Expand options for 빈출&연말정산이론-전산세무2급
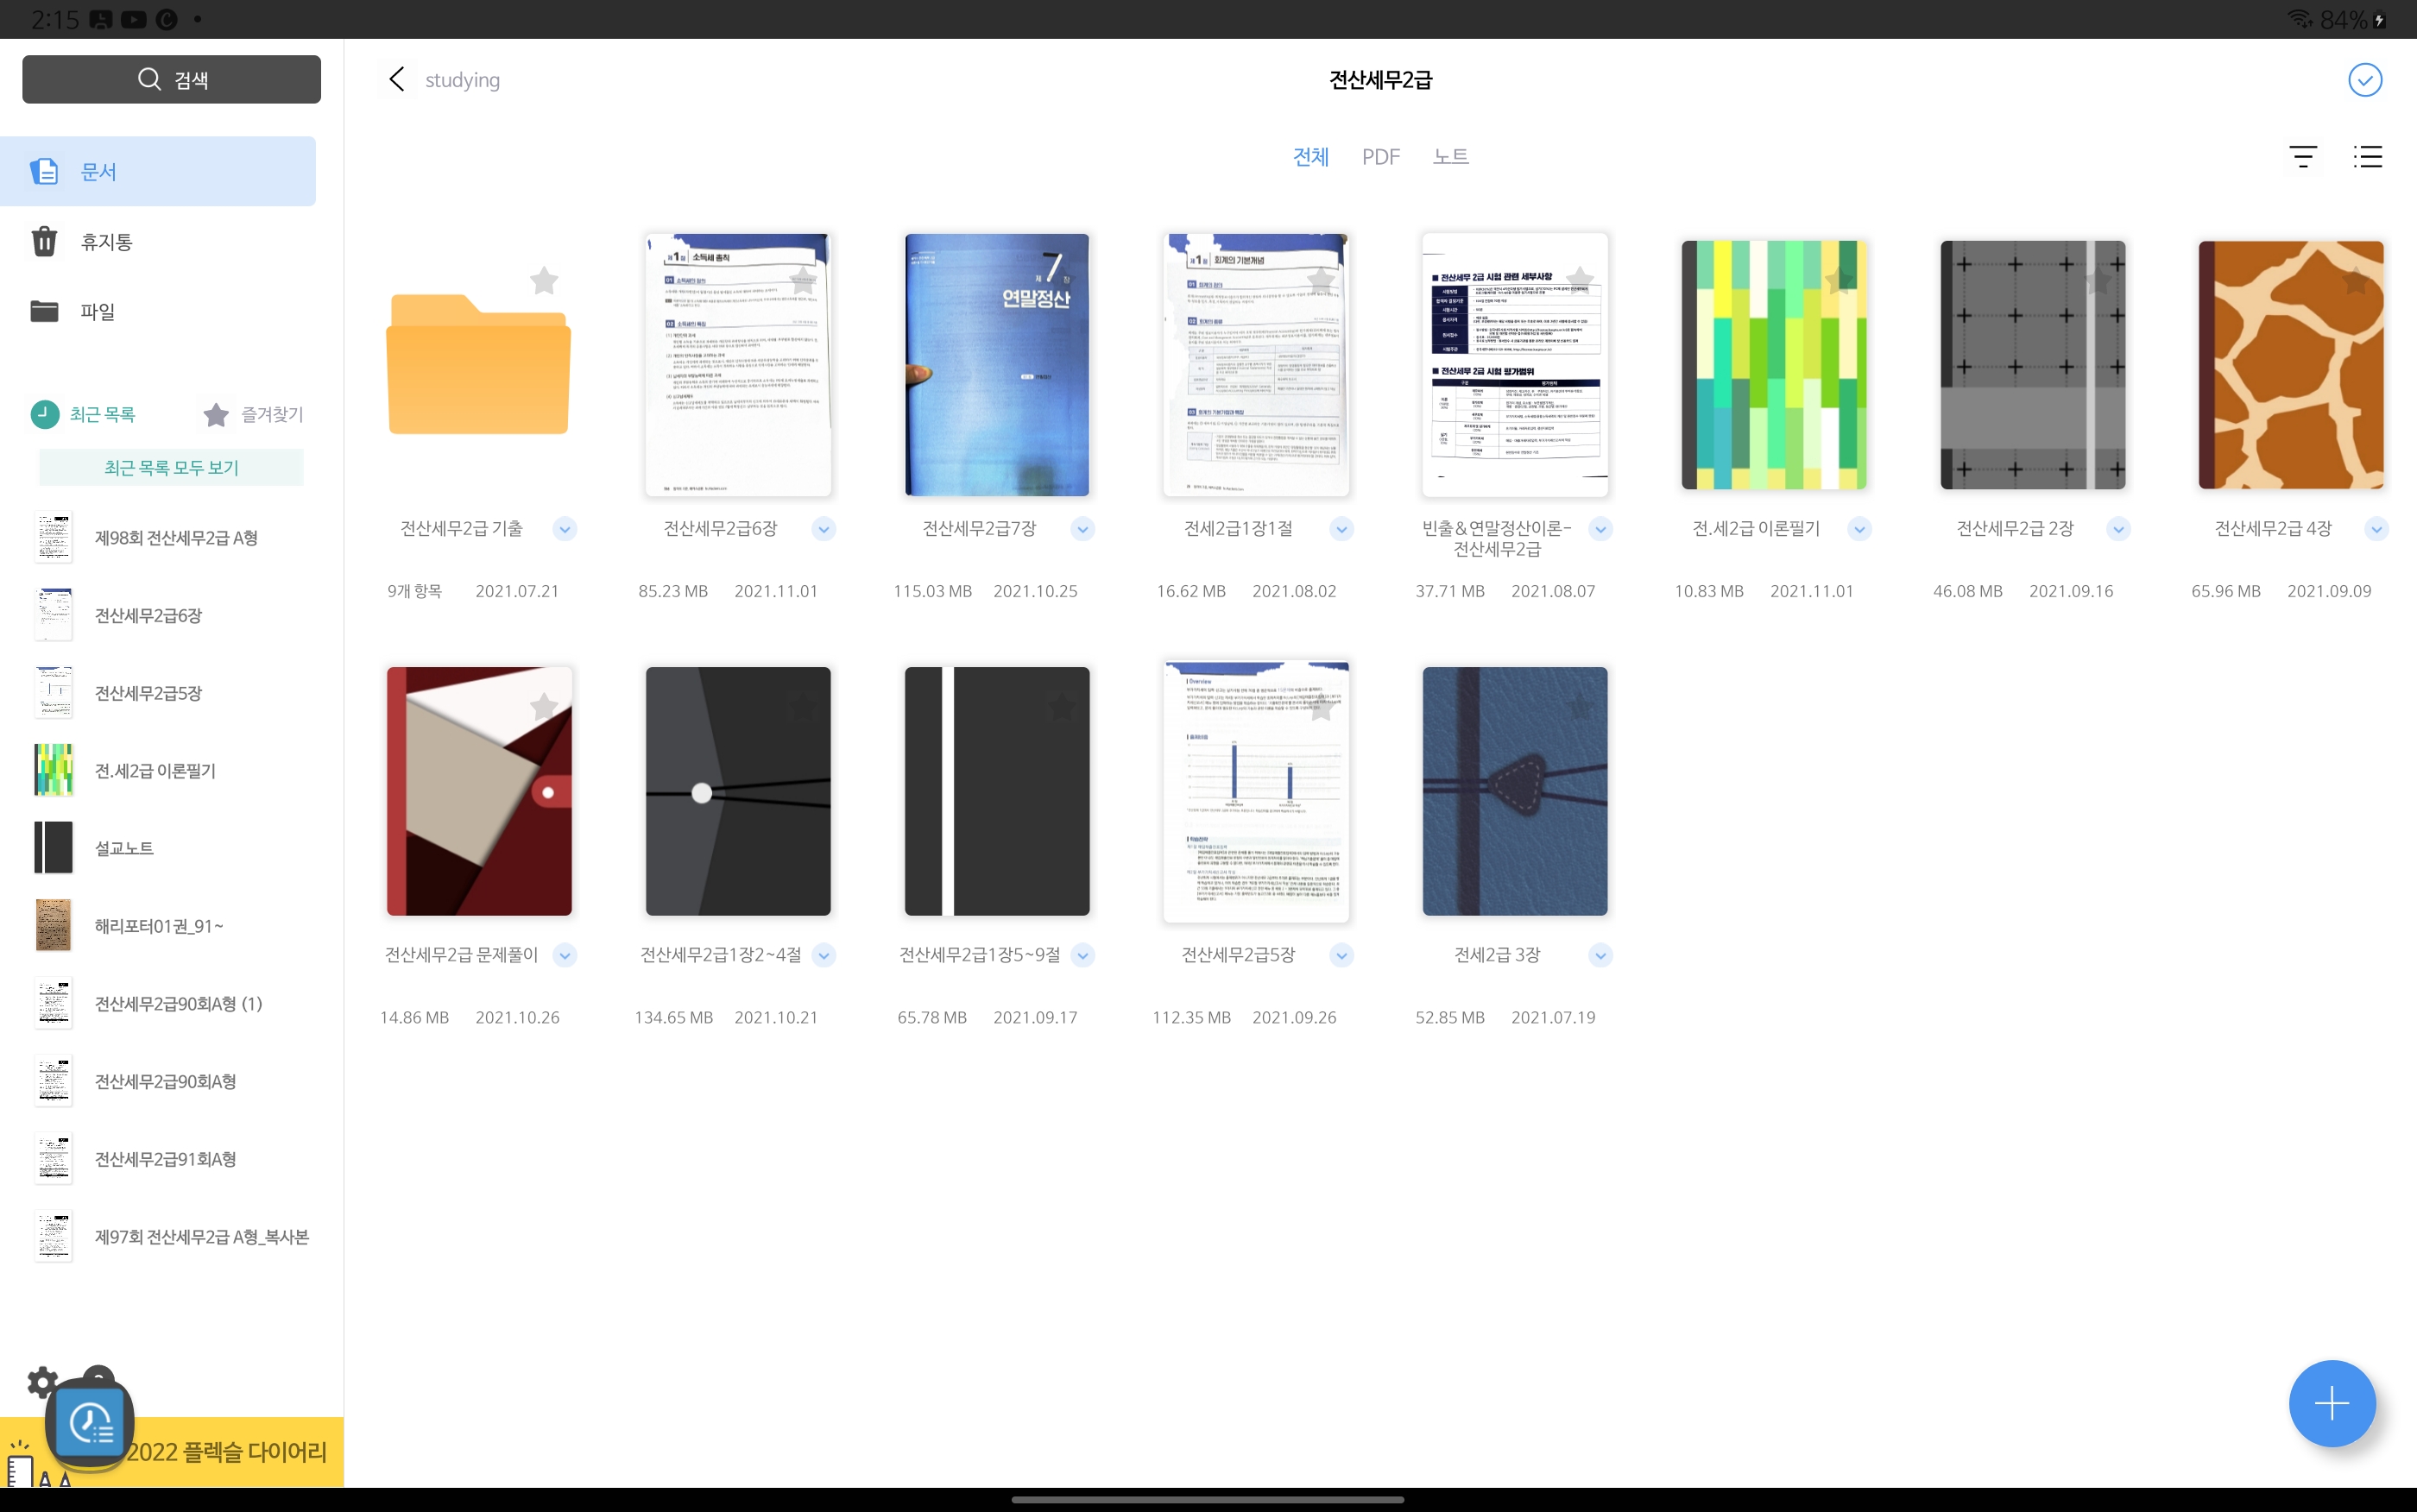The width and height of the screenshot is (2417, 1512). (1601, 529)
